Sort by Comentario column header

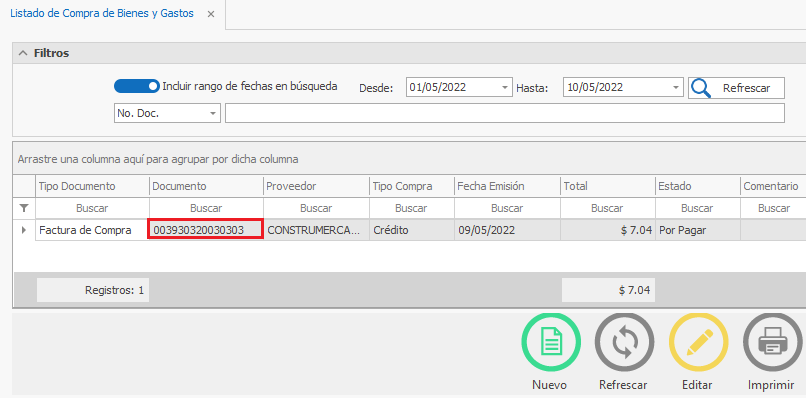point(773,186)
